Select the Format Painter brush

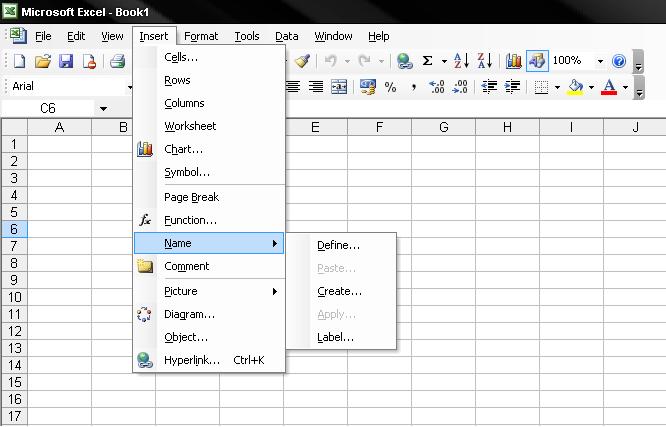pyautogui.click(x=302, y=61)
